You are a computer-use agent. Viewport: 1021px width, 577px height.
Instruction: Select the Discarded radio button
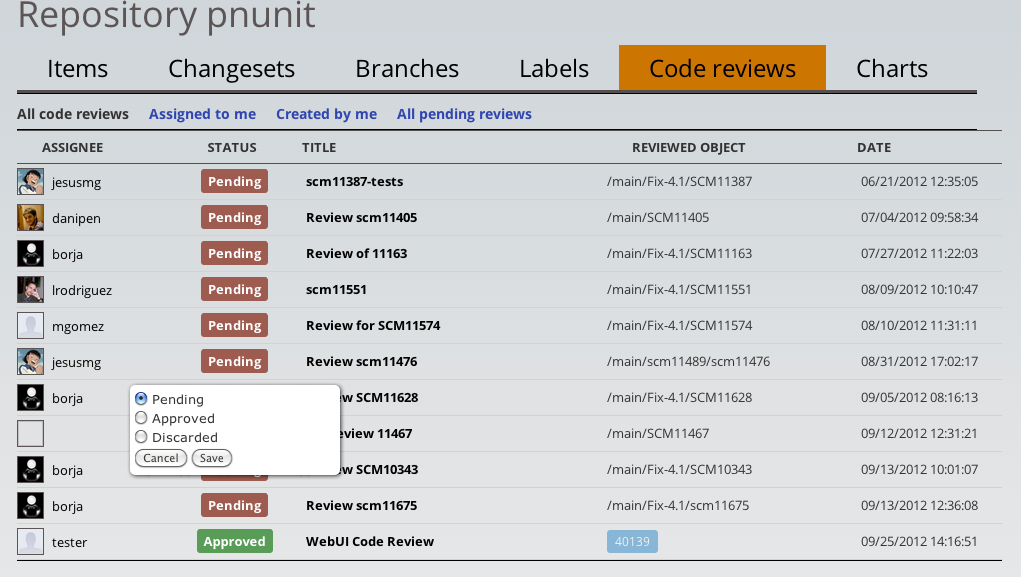coord(142,437)
